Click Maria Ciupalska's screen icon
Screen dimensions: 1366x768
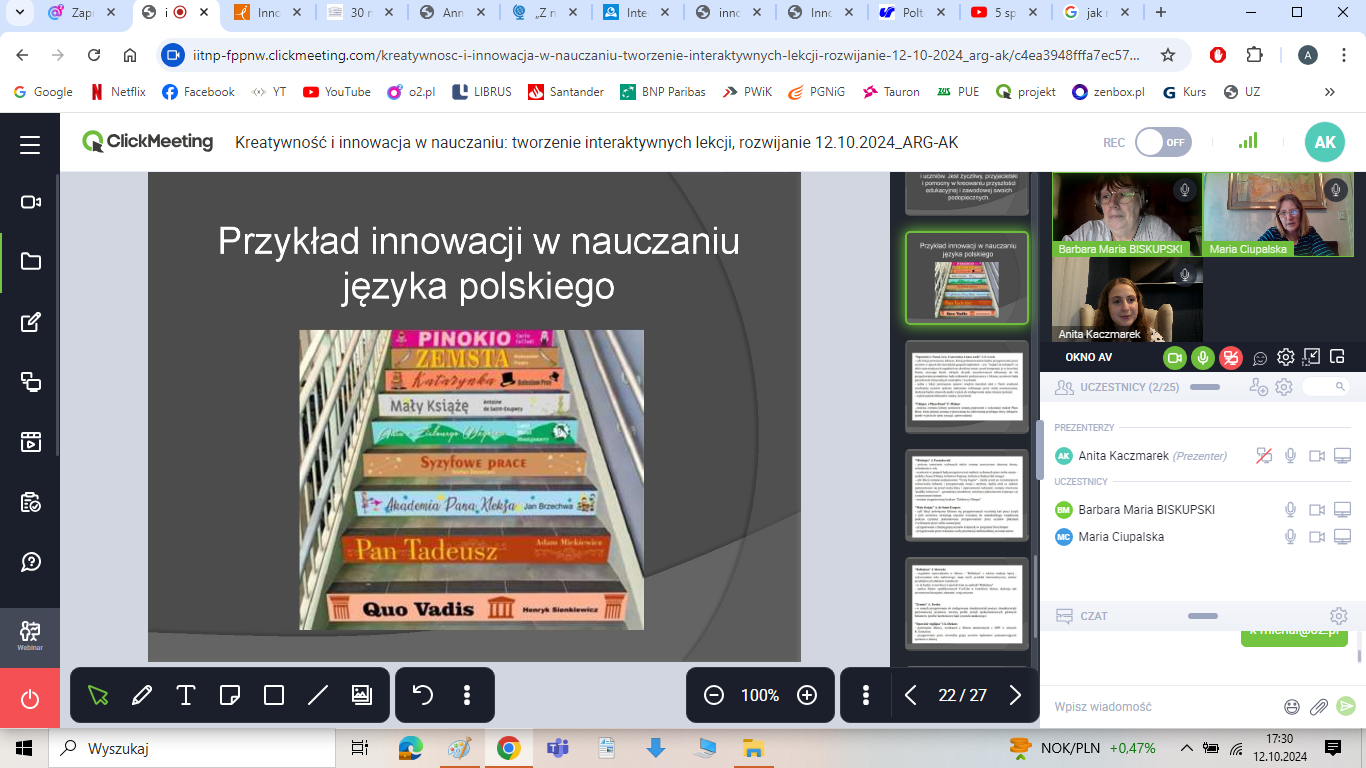[x=1342, y=537]
